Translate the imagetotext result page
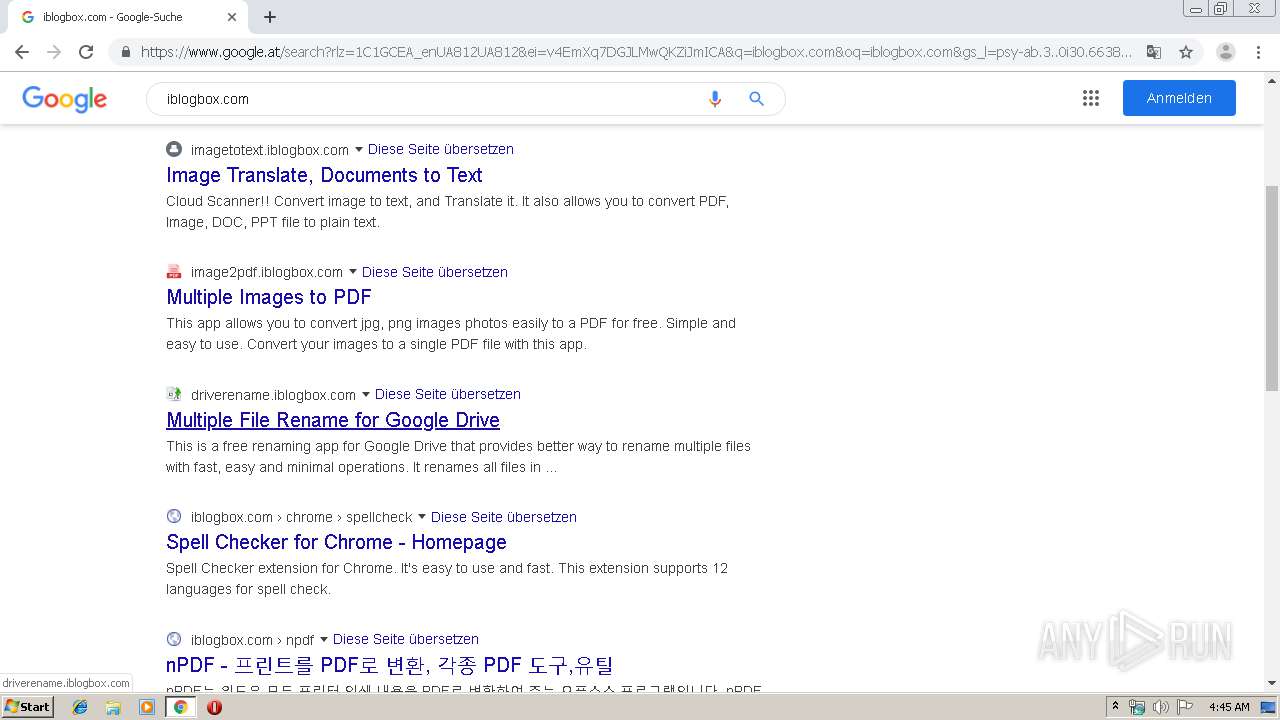Viewport: 1280px width, 720px height. 441,149
